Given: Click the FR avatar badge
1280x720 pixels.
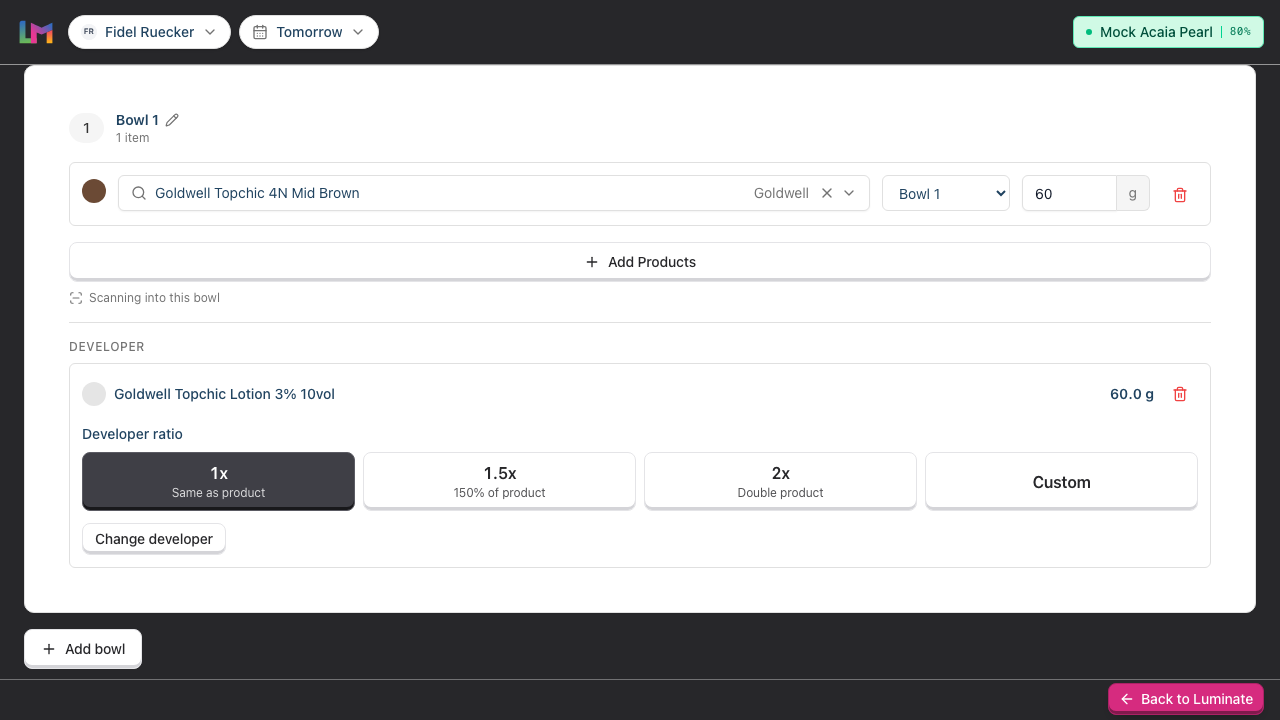Looking at the screenshot, I should (x=89, y=32).
